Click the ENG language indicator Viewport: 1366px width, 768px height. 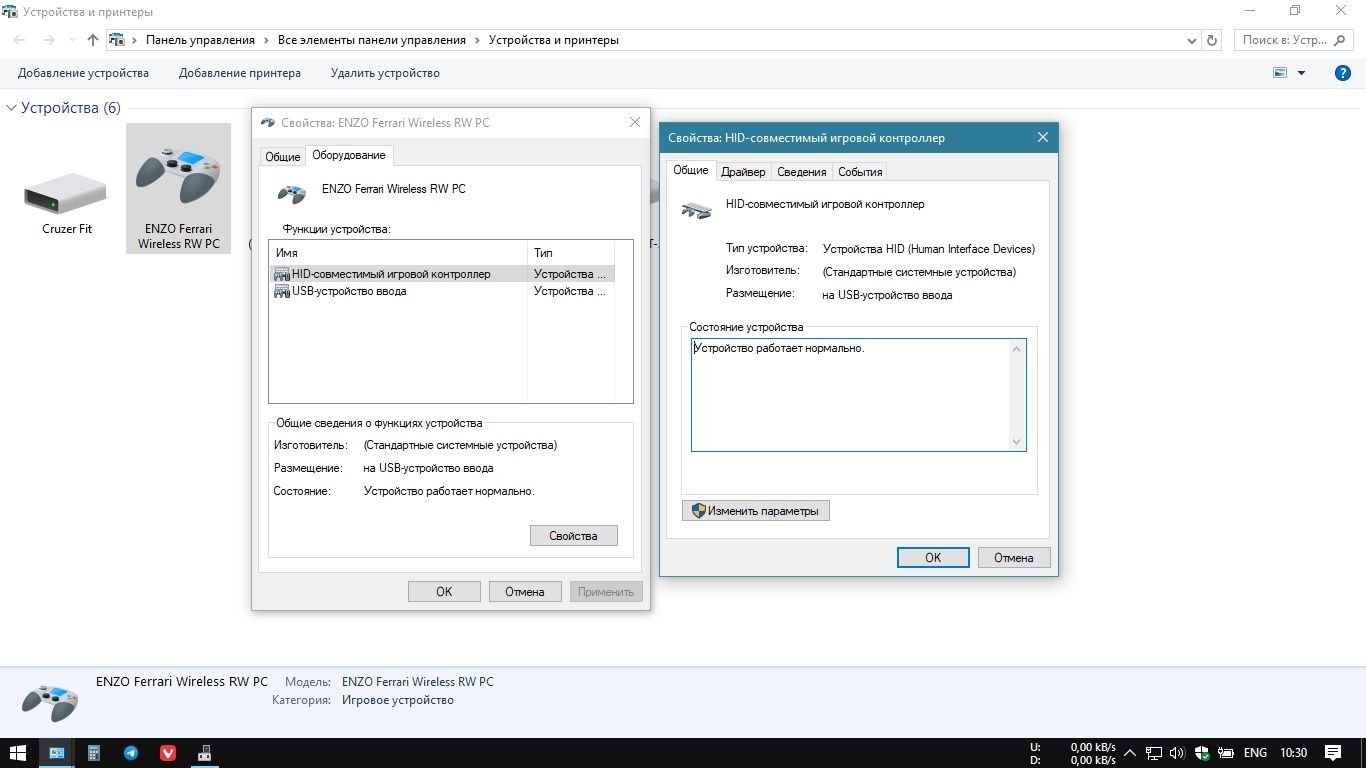[1255, 753]
